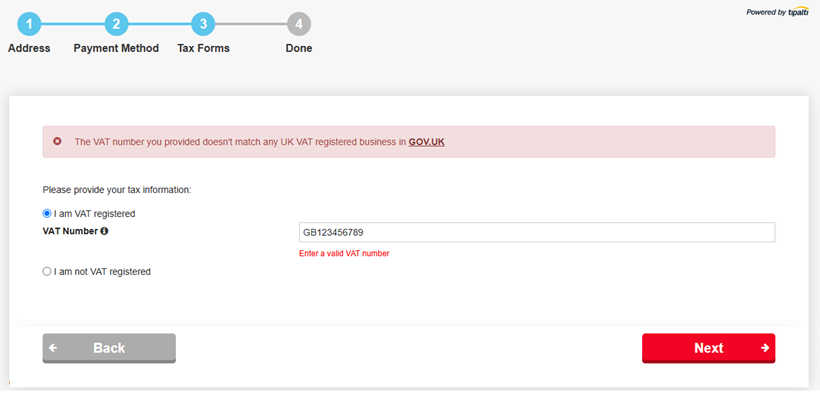Return to previous step with Back
The height and width of the screenshot is (394, 820).
tap(109, 348)
